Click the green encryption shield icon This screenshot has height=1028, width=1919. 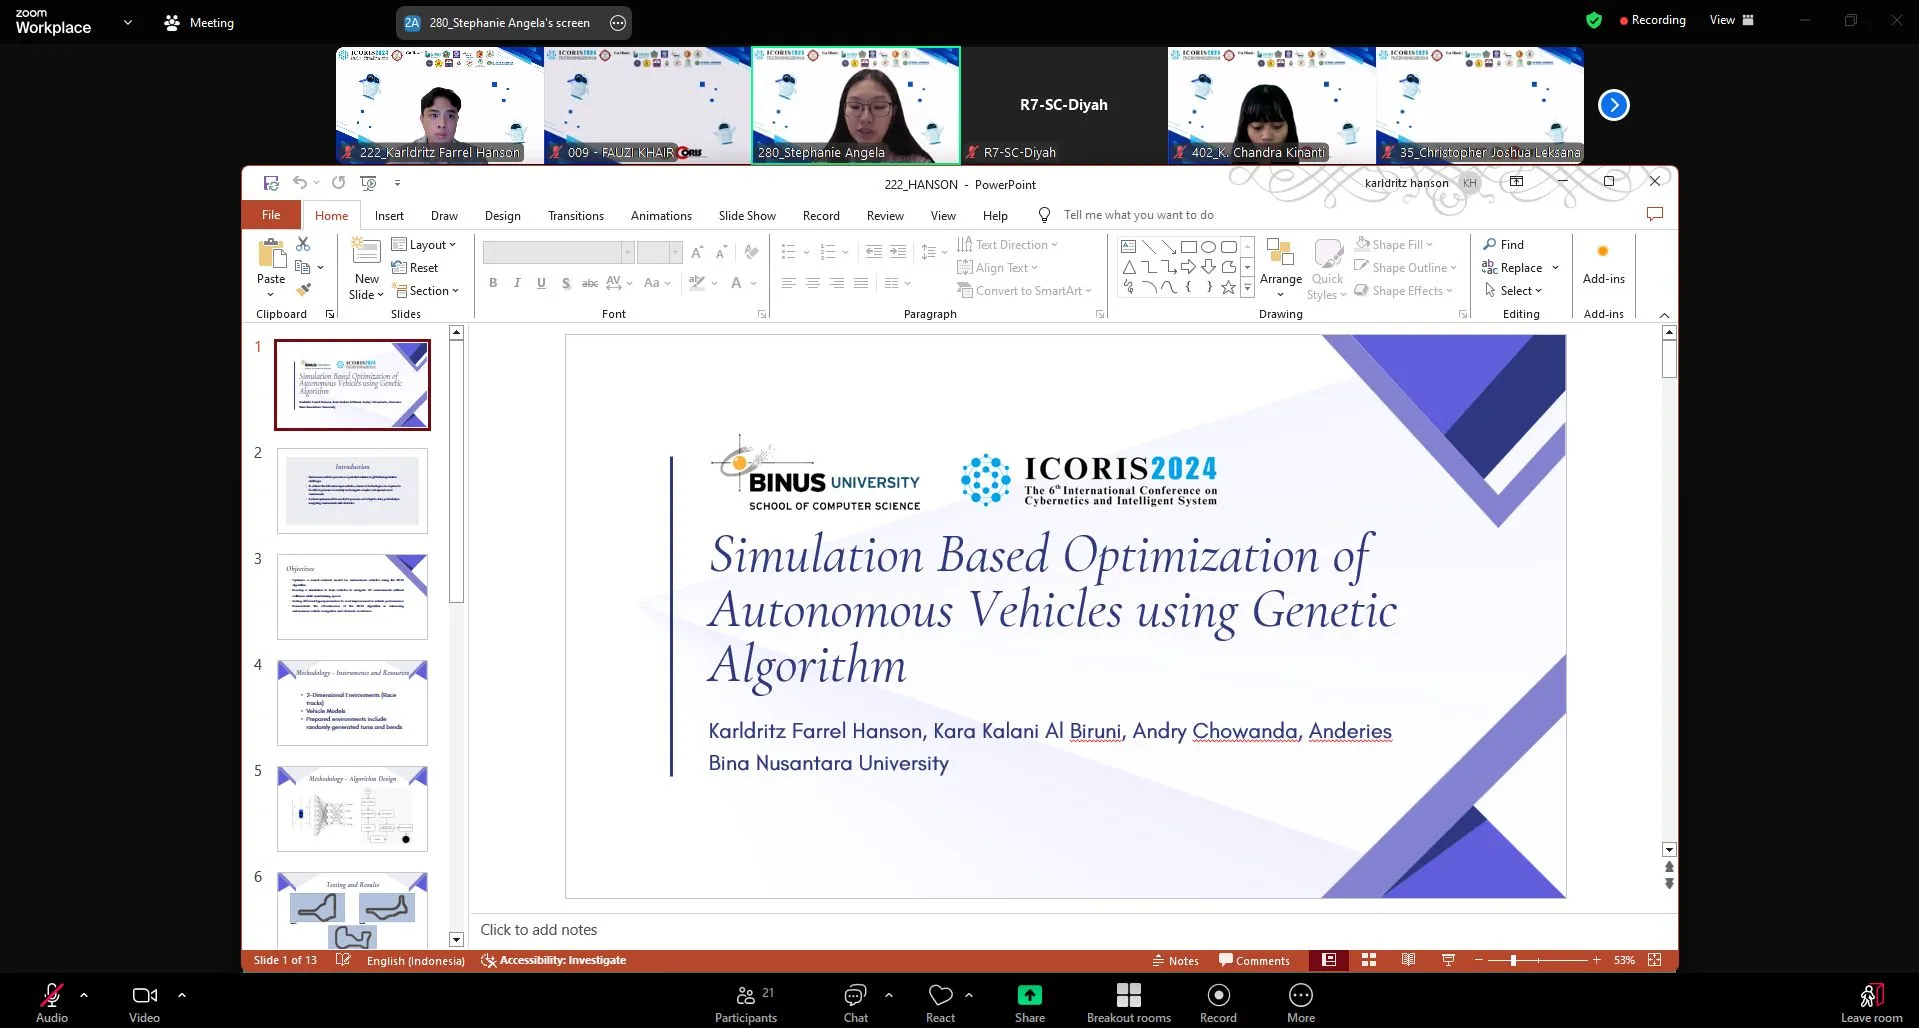(1594, 20)
